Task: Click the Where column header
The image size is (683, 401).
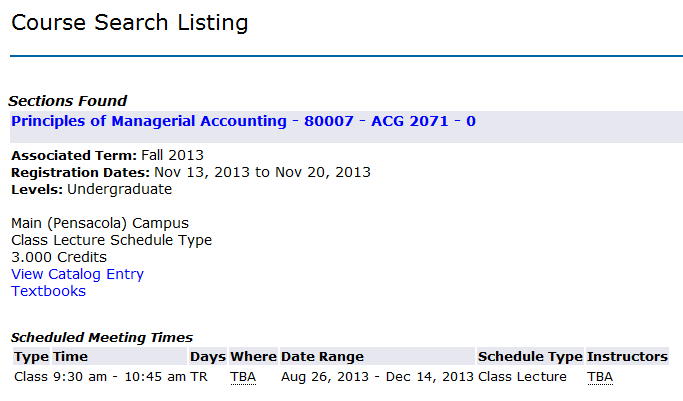Action: point(253,357)
